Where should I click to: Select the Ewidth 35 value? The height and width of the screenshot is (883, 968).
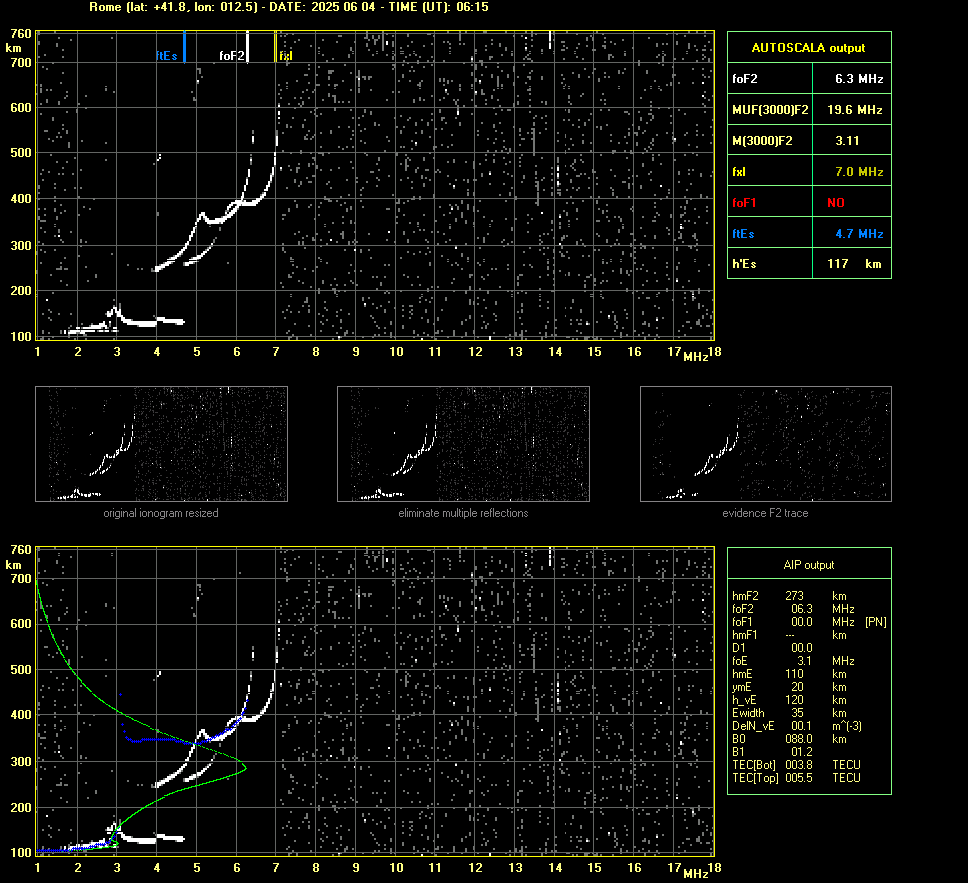(797, 713)
